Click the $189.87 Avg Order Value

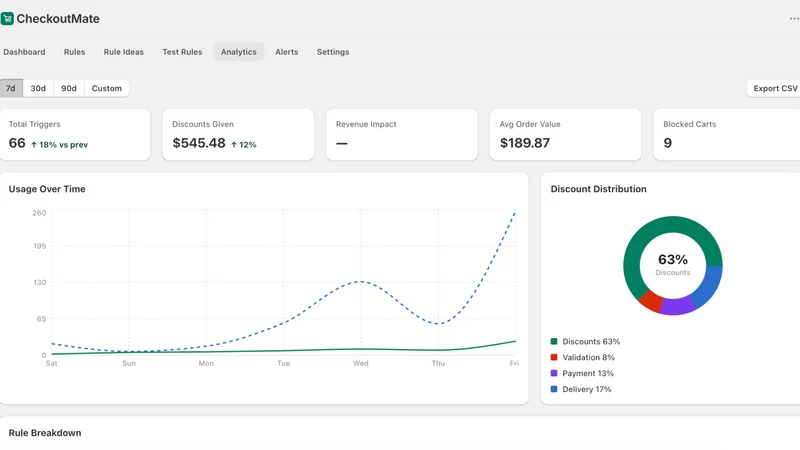point(525,143)
